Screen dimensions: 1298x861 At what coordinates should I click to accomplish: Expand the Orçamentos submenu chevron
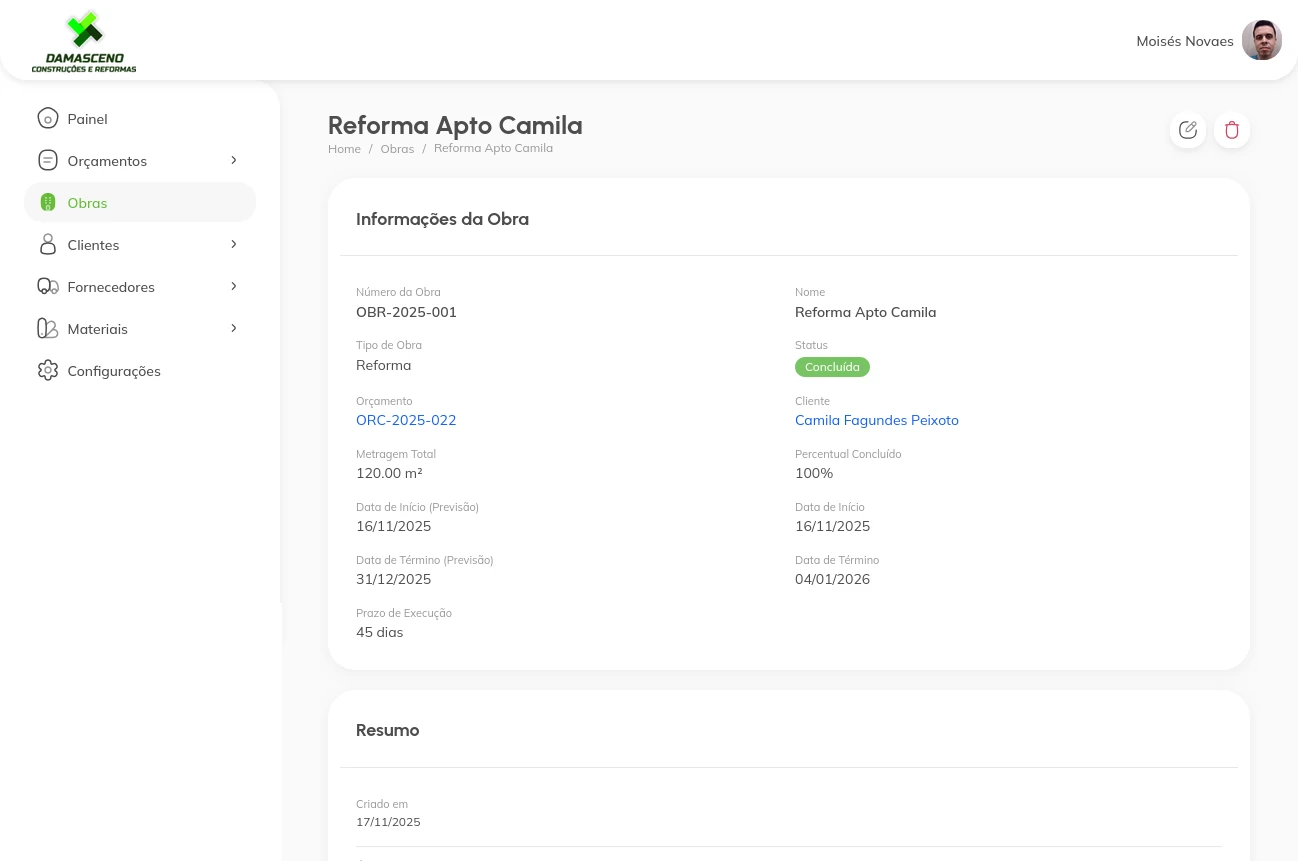tap(234, 160)
